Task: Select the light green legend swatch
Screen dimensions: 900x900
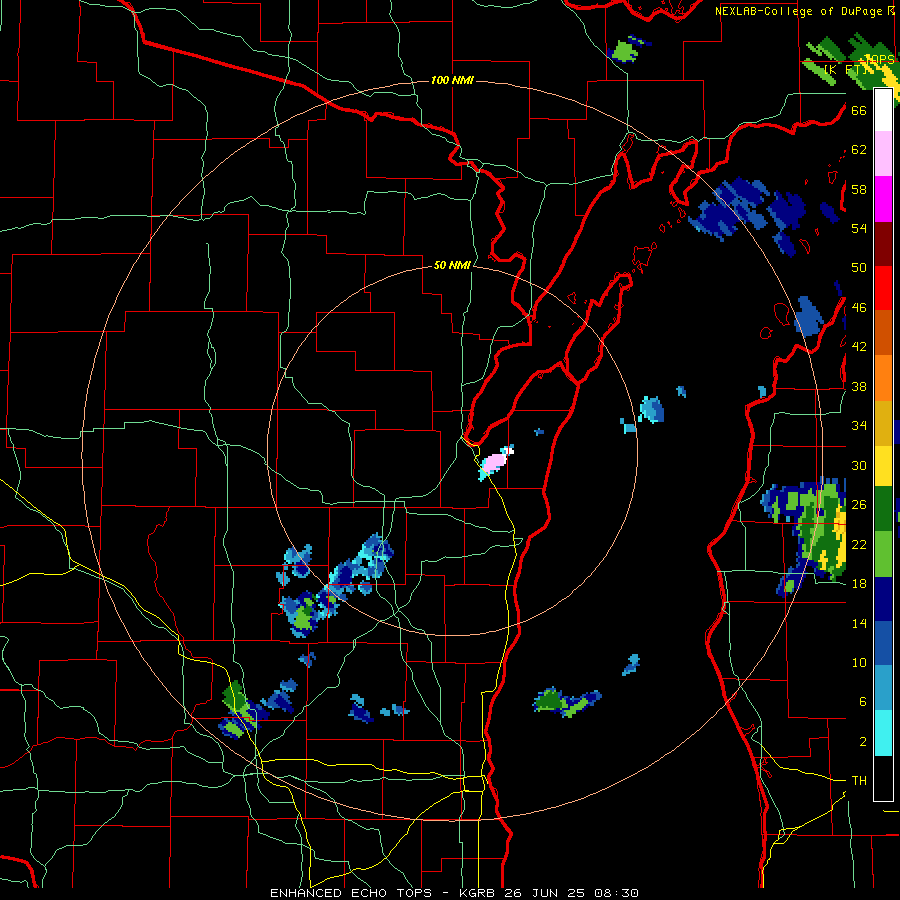Action: click(883, 554)
